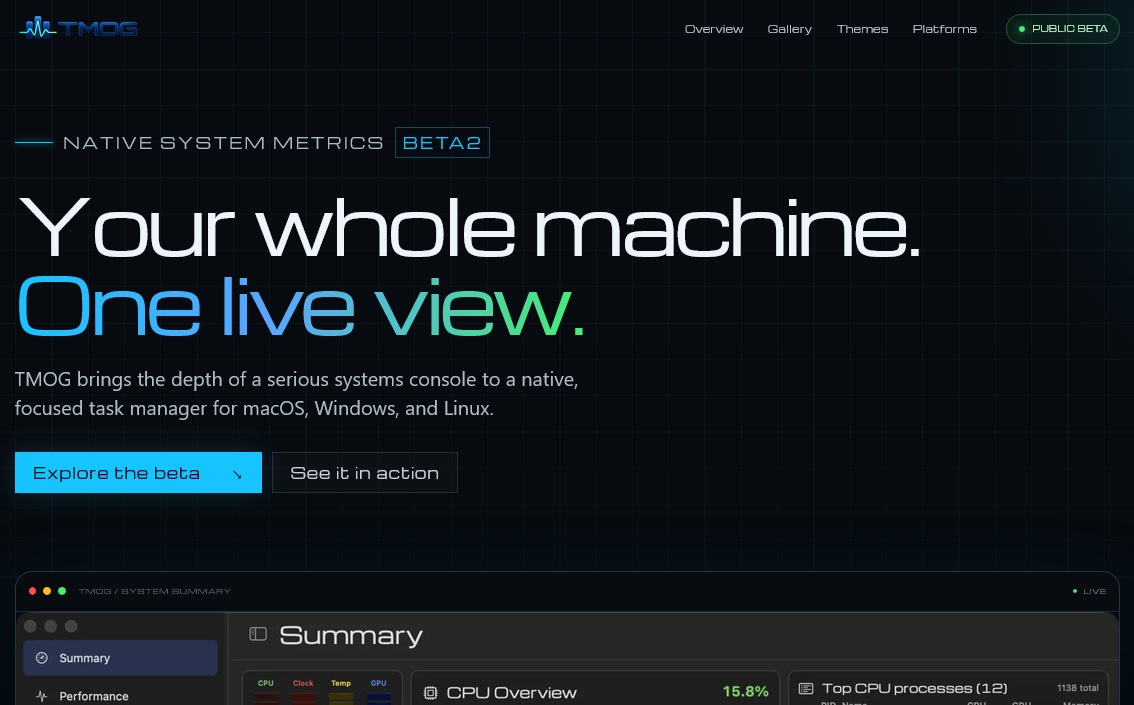Viewport: 1134px width, 705px height.
Task: Toggle the sidebar icon next to Summary heading
Action: (x=258, y=634)
